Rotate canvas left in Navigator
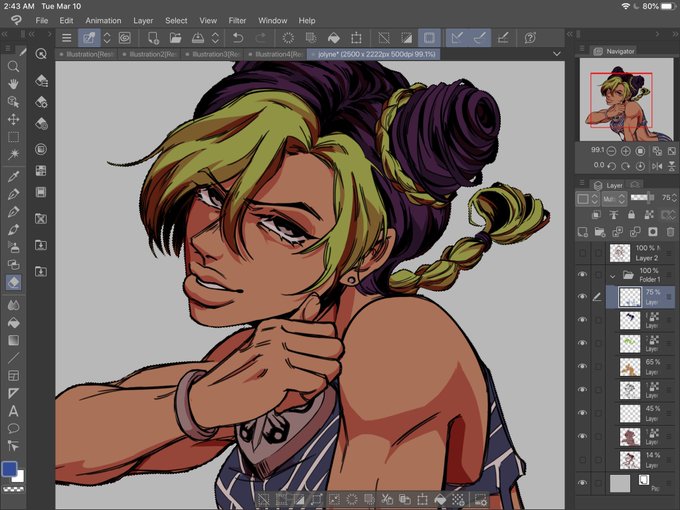This screenshot has height=510, width=680. (611, 166)
